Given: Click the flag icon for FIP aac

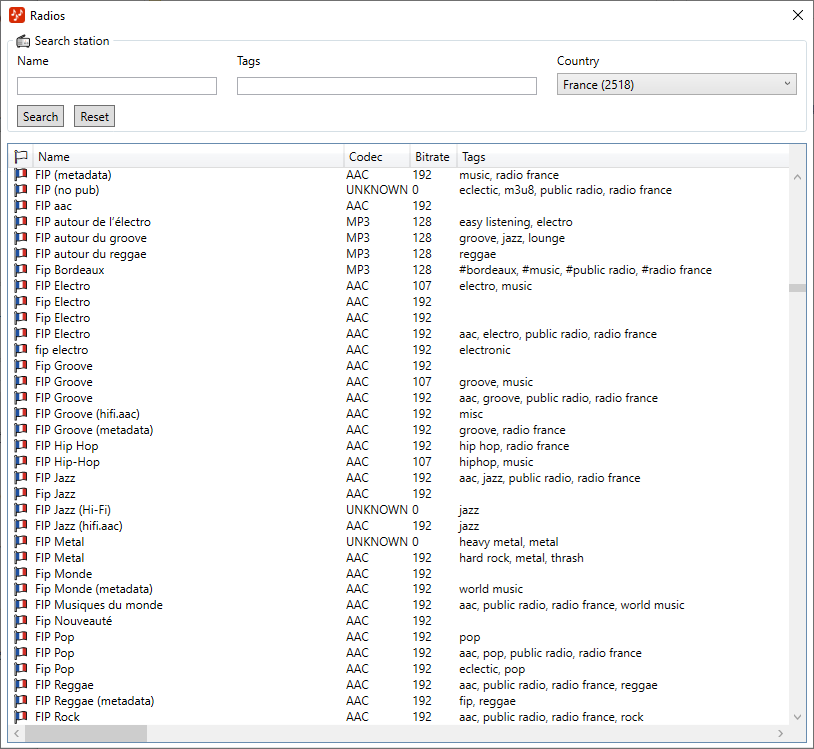Looking at the screenshot, I should click(x=21, y=206).
